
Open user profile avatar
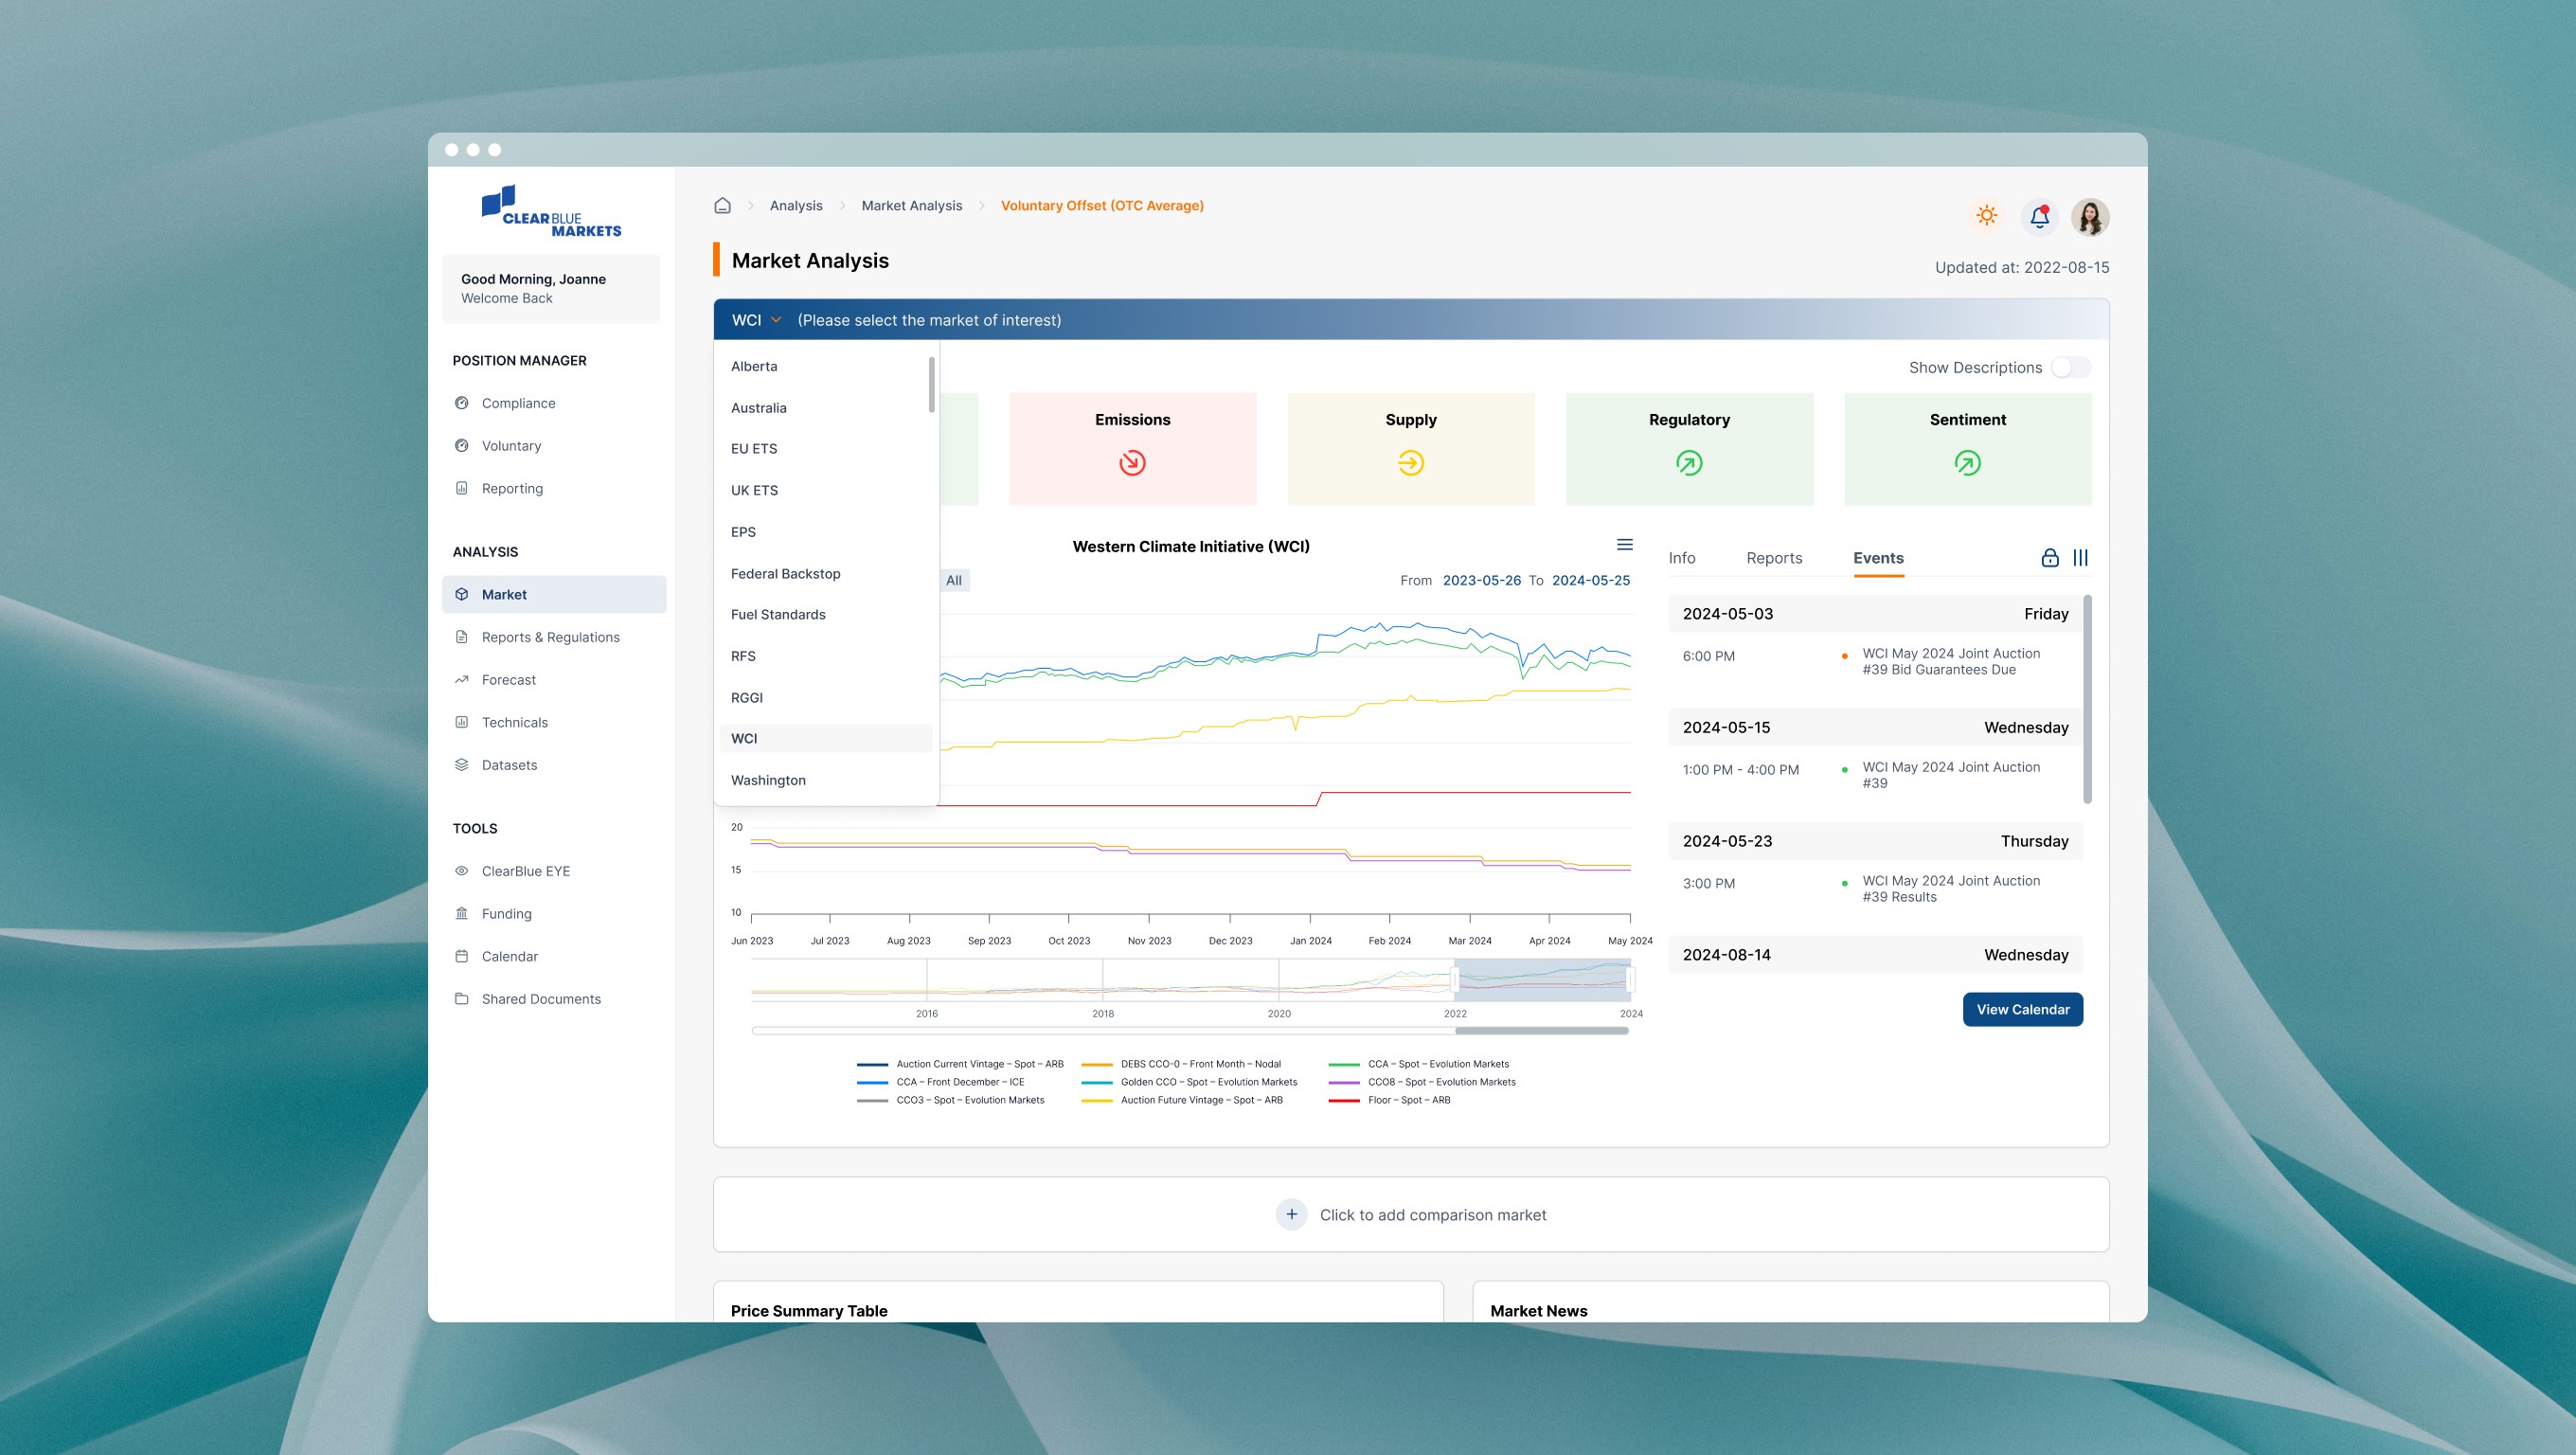[x=2090, y=216]
